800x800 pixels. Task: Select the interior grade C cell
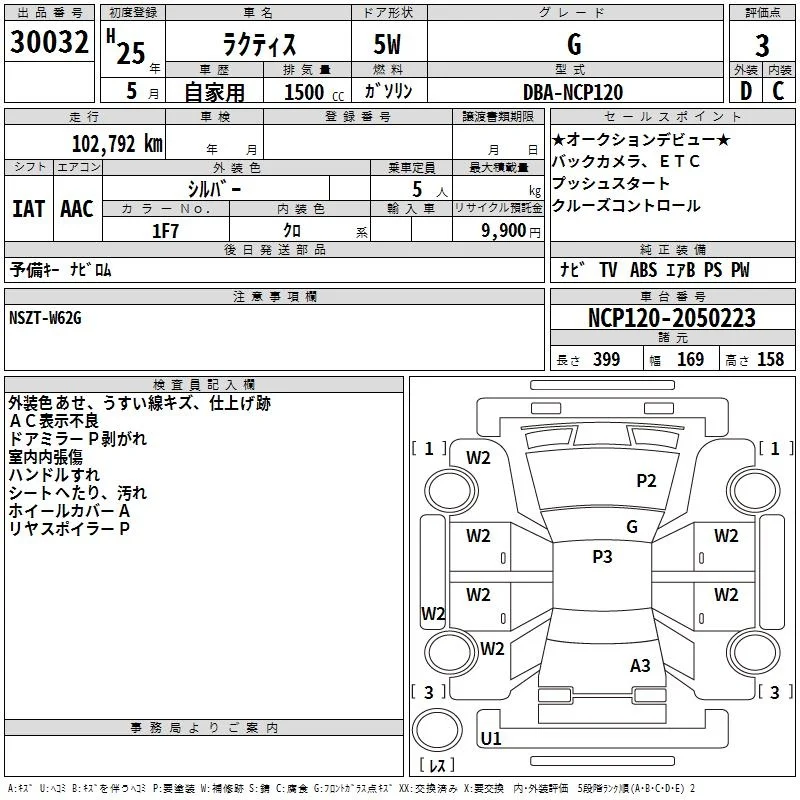779,91
